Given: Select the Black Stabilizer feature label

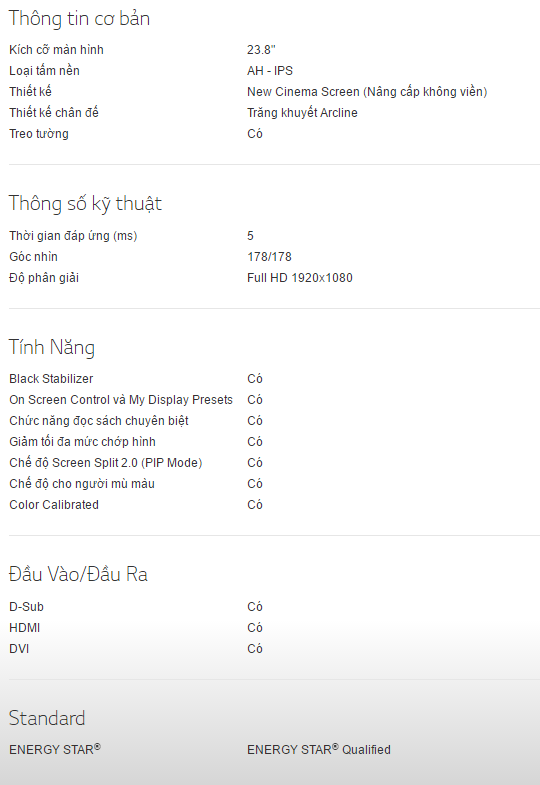Looking at the screenshot, I should pyautogui.click(x=51, y=379).
